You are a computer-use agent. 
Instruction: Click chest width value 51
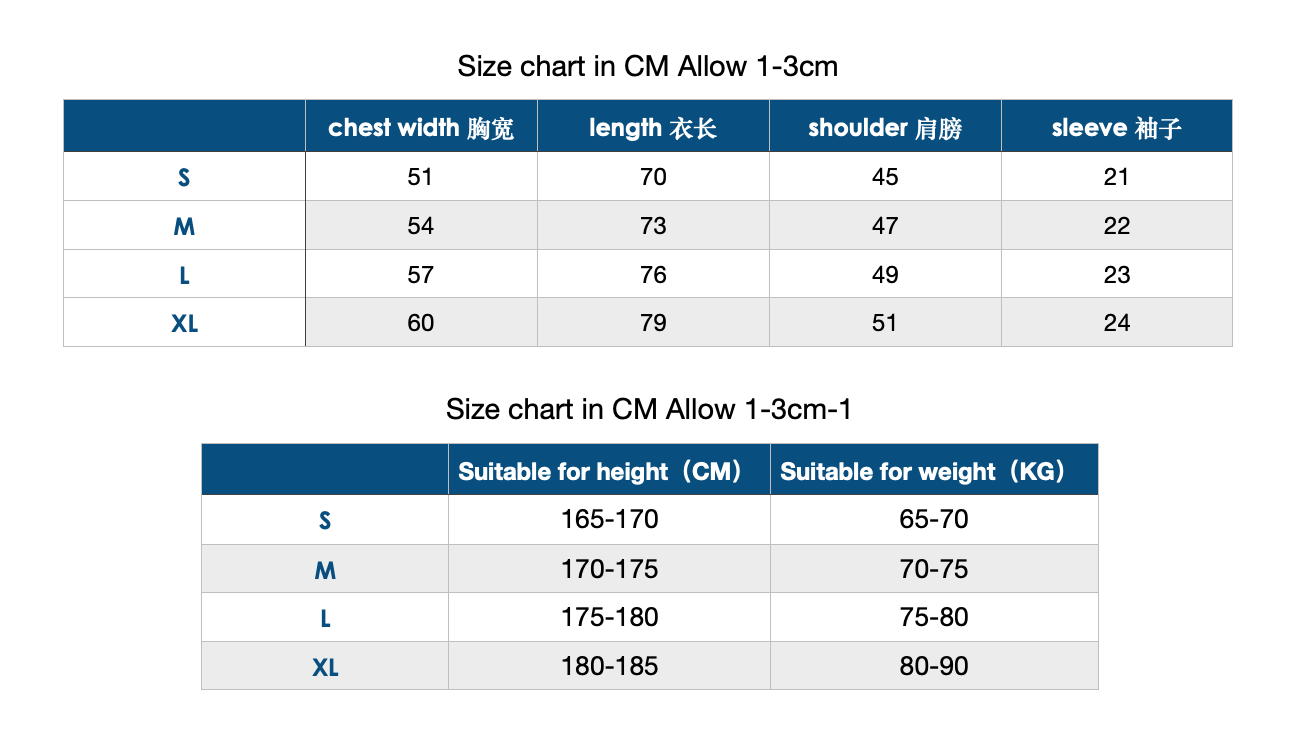(x=421, y=177)
